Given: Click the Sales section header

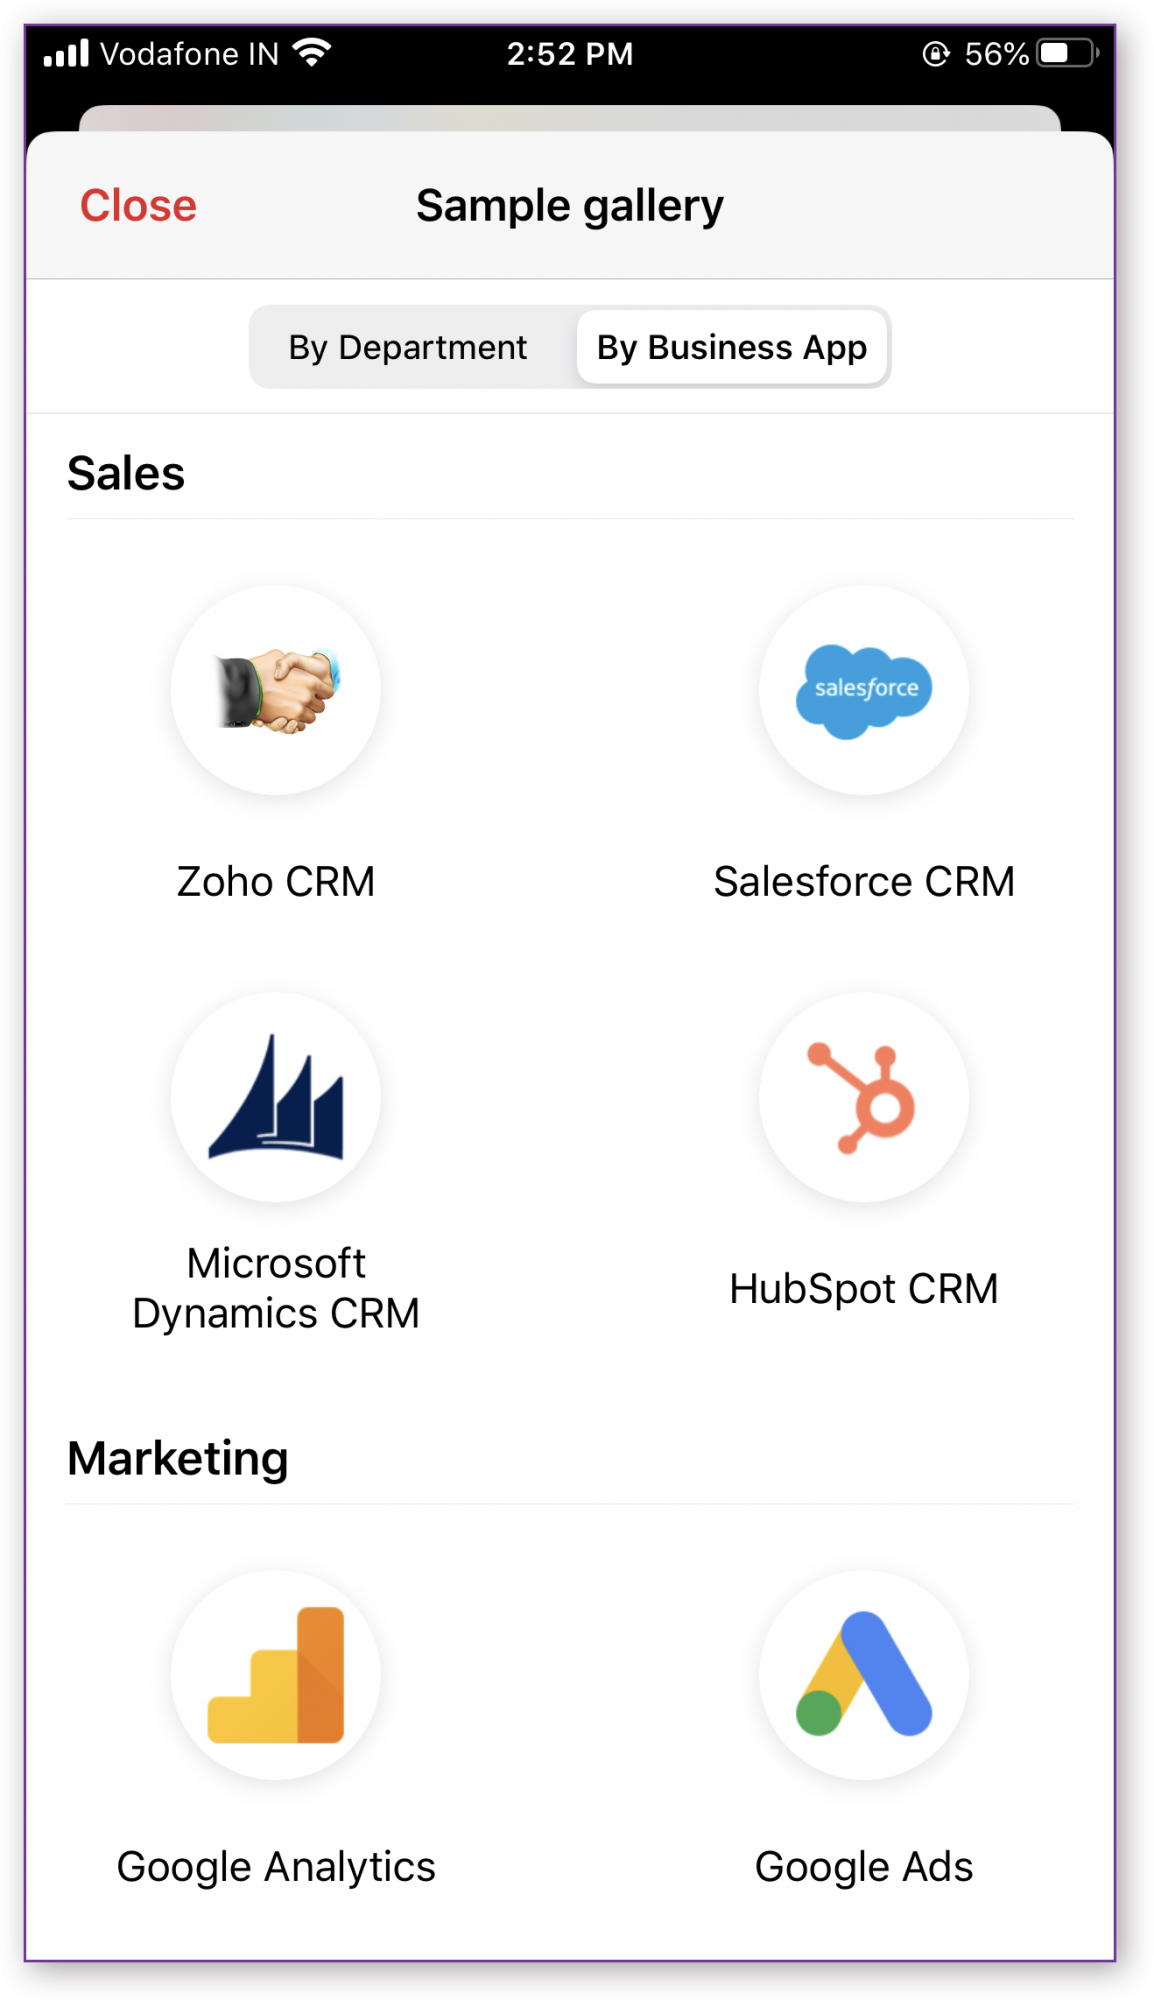Looking at the screenshot, I should [x=126, y=471].
